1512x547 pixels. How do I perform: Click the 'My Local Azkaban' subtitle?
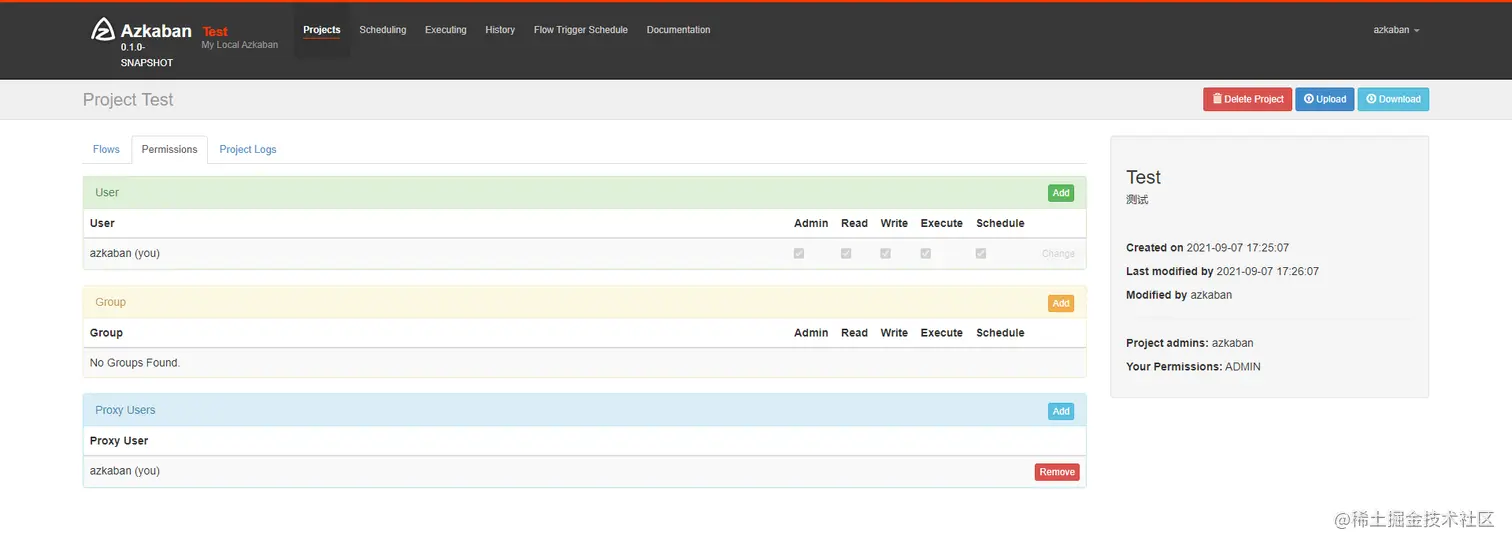pos(240,45)
